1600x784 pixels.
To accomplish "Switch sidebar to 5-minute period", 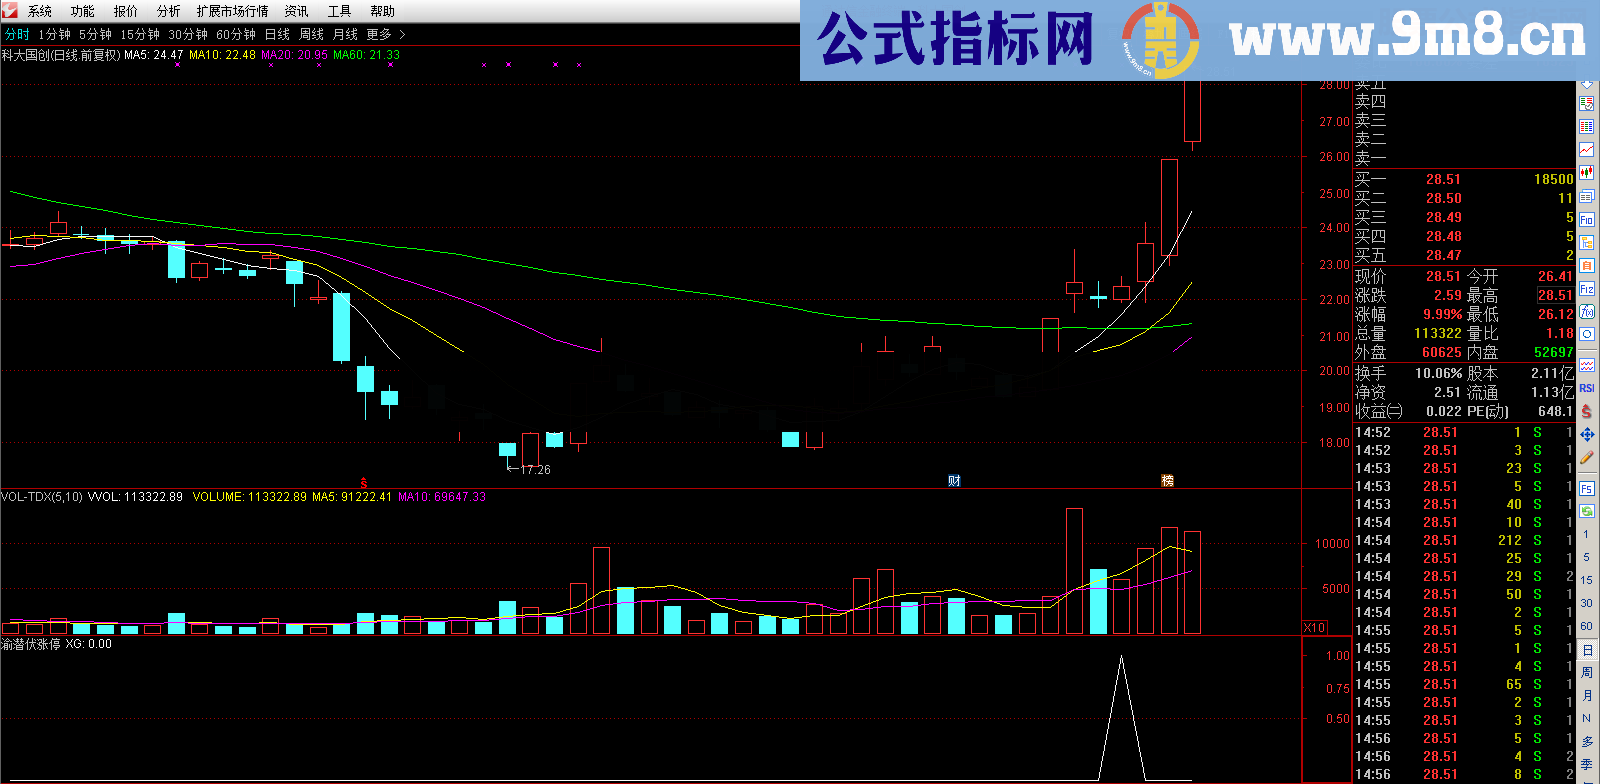I will (1587, 557).
